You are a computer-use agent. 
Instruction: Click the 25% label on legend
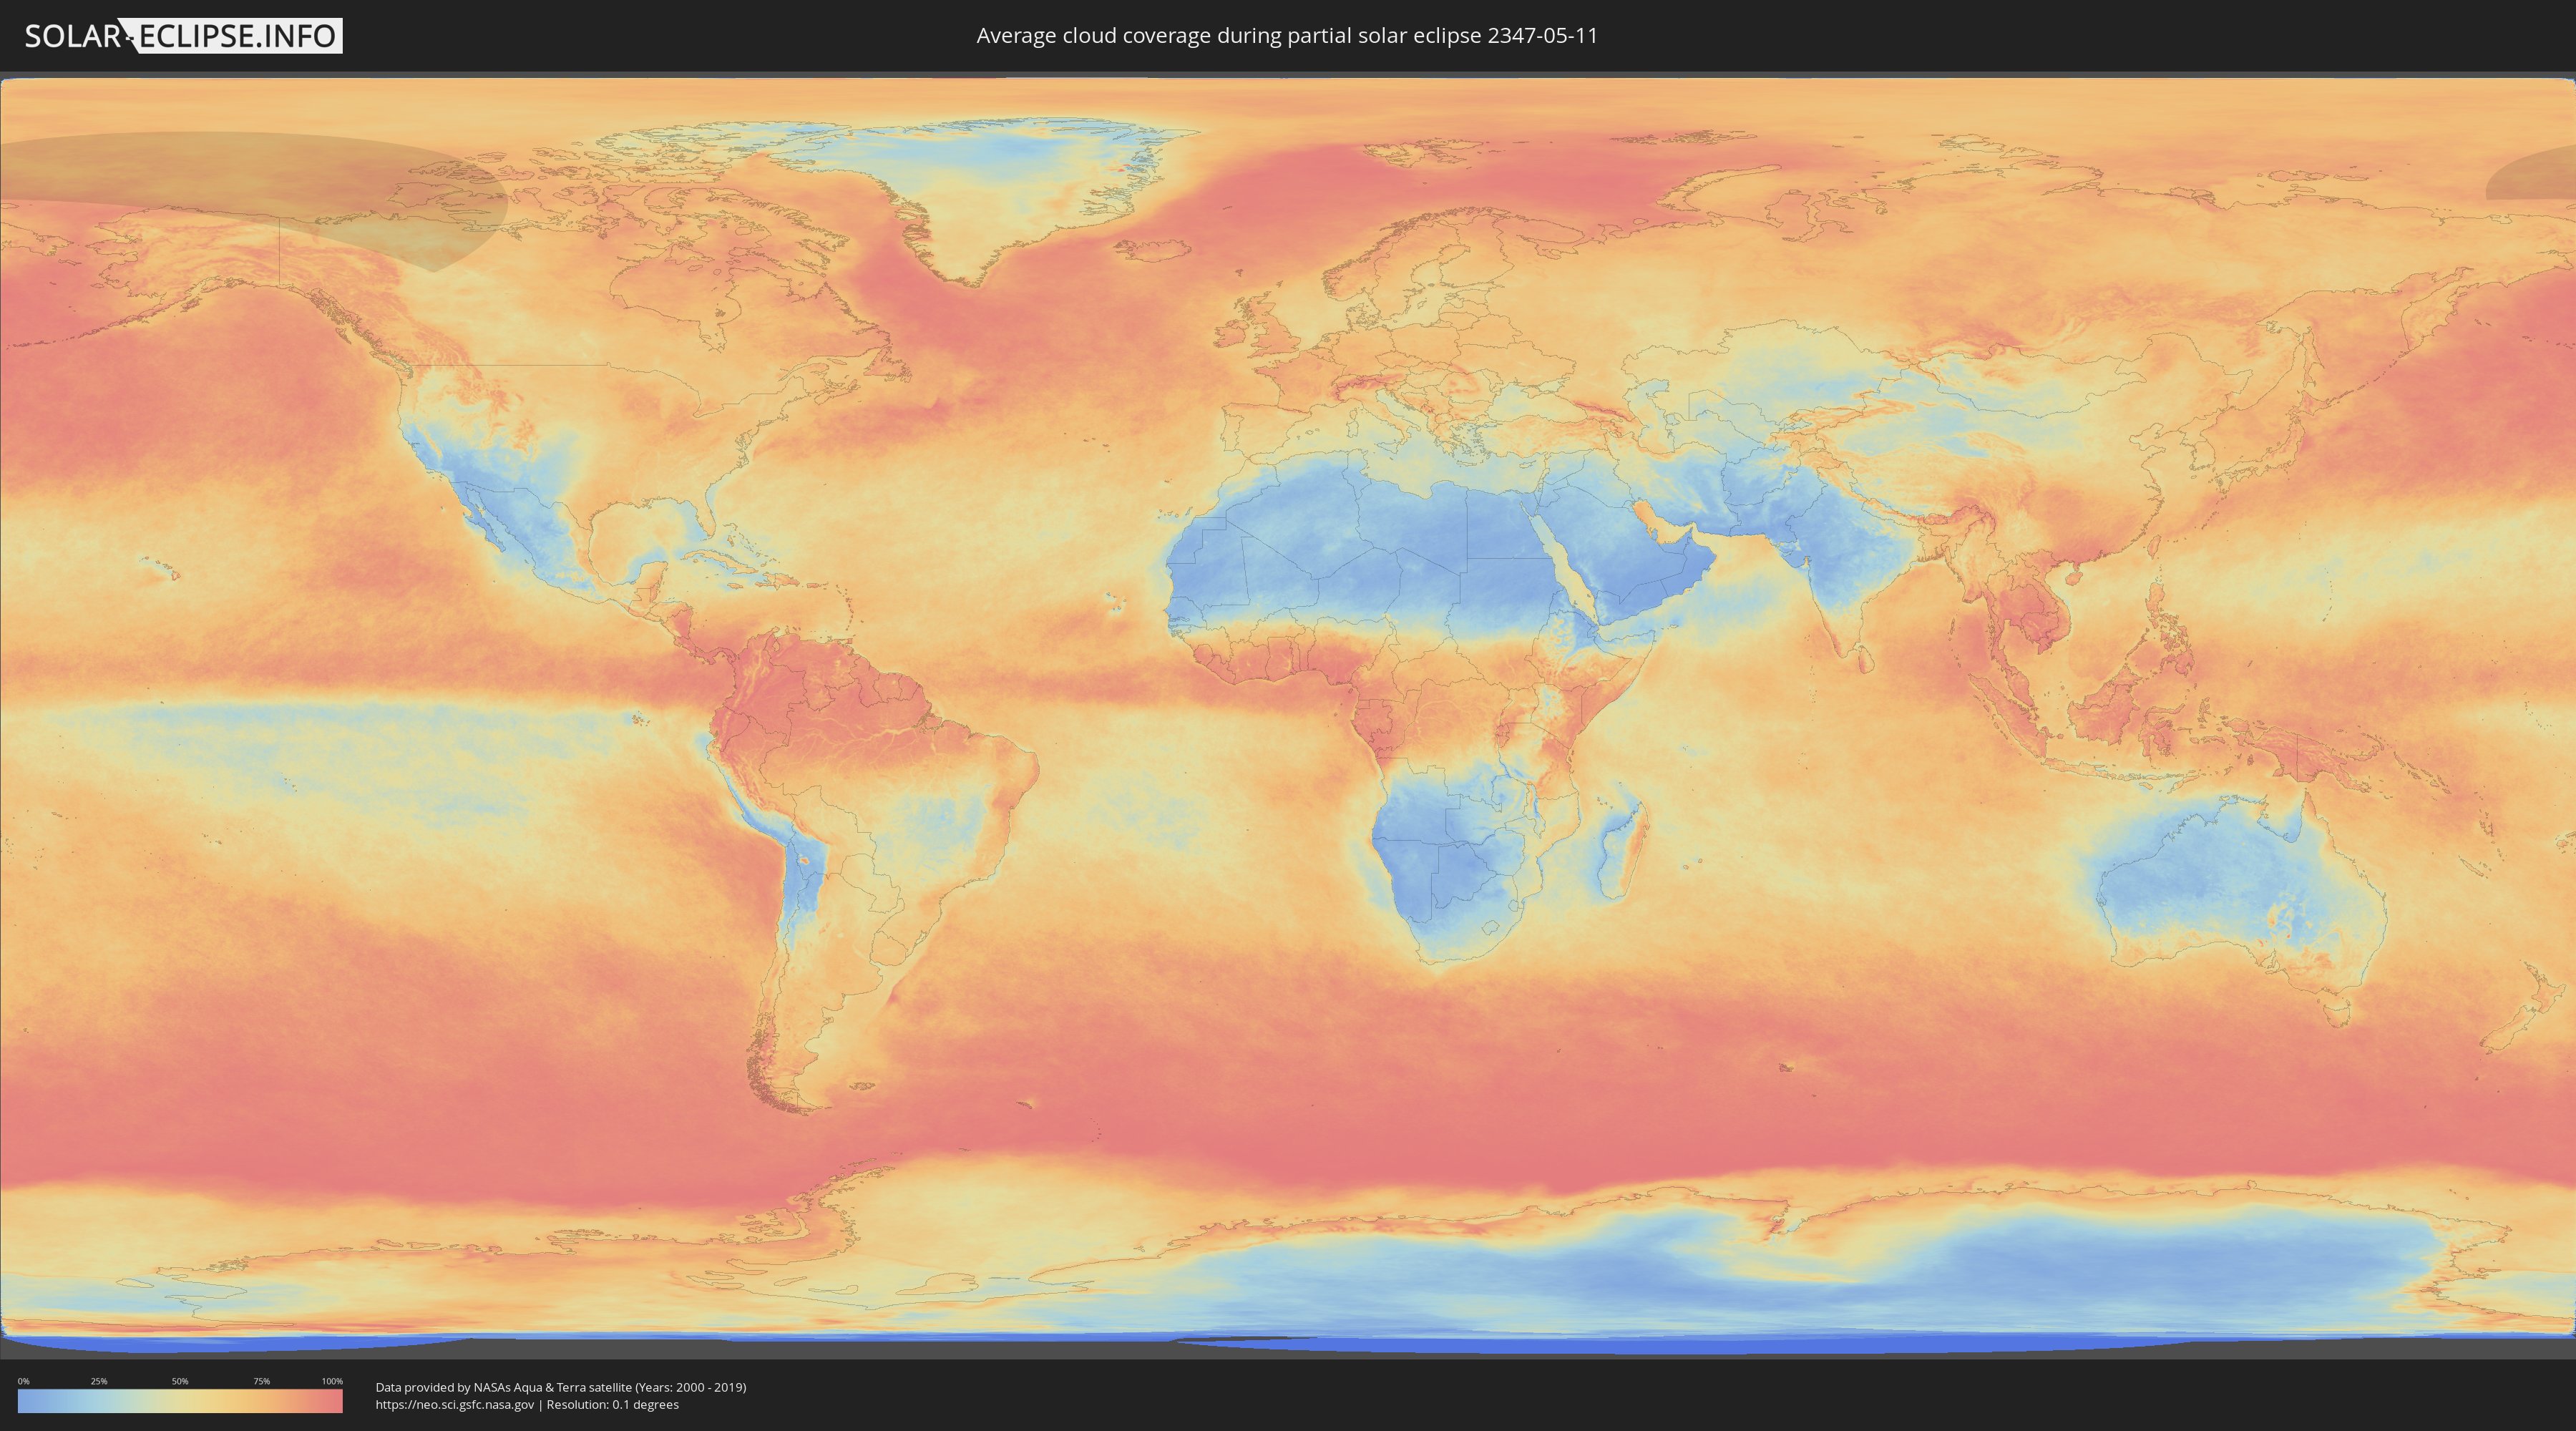[x=99, y=1381]
